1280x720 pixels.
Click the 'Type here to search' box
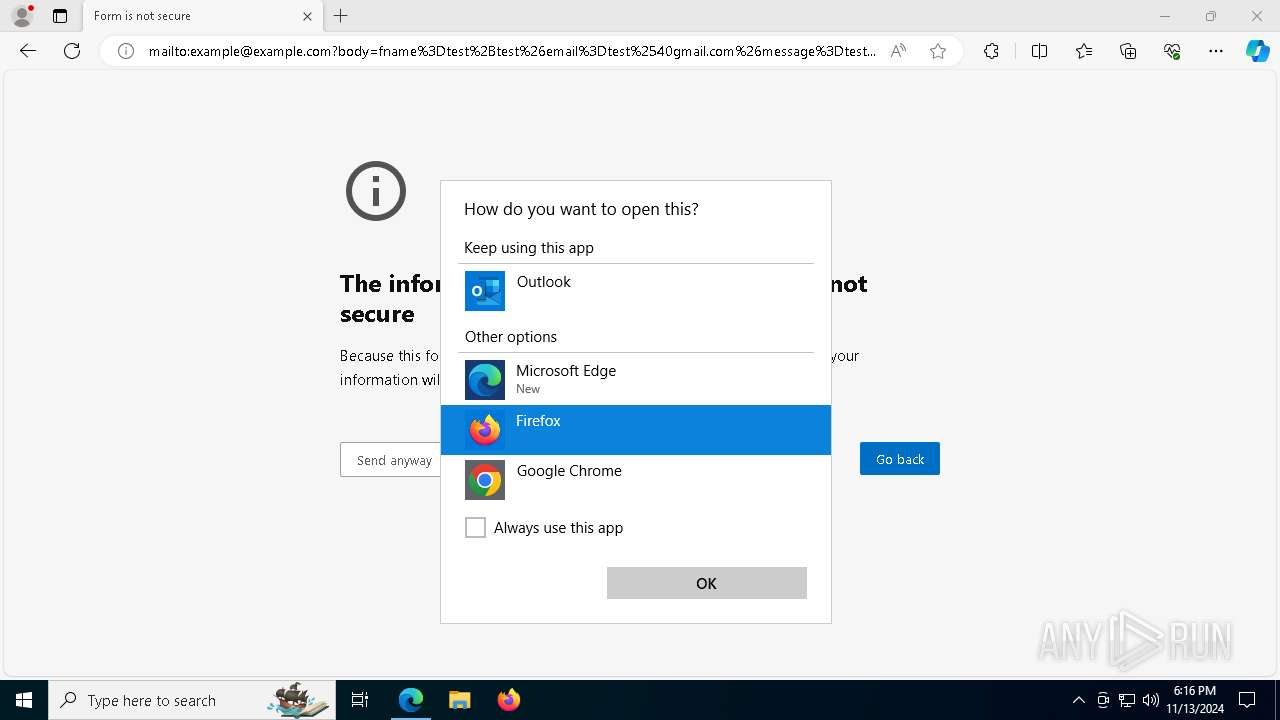pos(190,700)
